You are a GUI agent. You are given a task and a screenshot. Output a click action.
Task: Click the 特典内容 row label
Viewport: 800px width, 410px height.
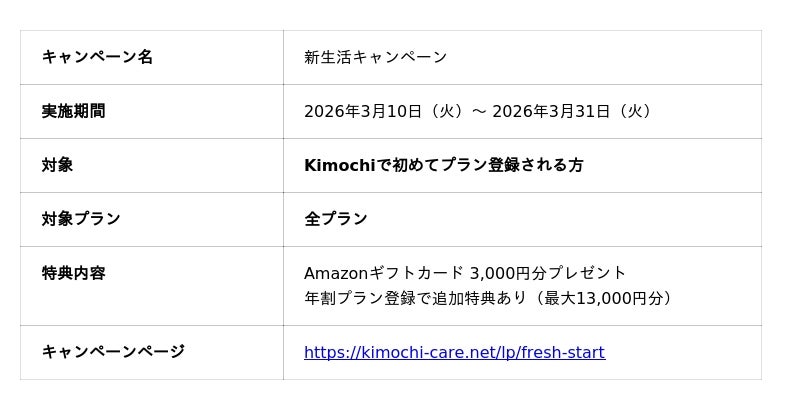[x=73, y=273]
